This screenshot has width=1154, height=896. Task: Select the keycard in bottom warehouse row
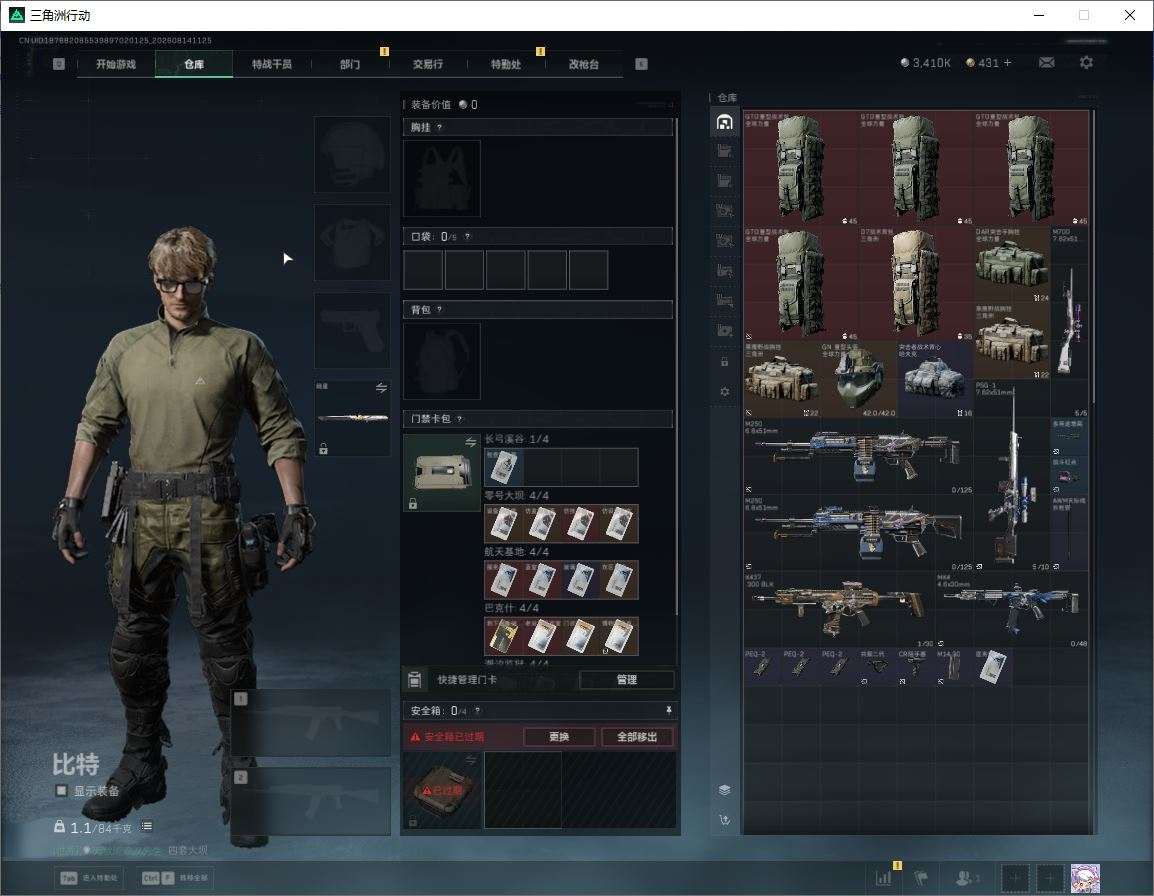coord(993,666)
